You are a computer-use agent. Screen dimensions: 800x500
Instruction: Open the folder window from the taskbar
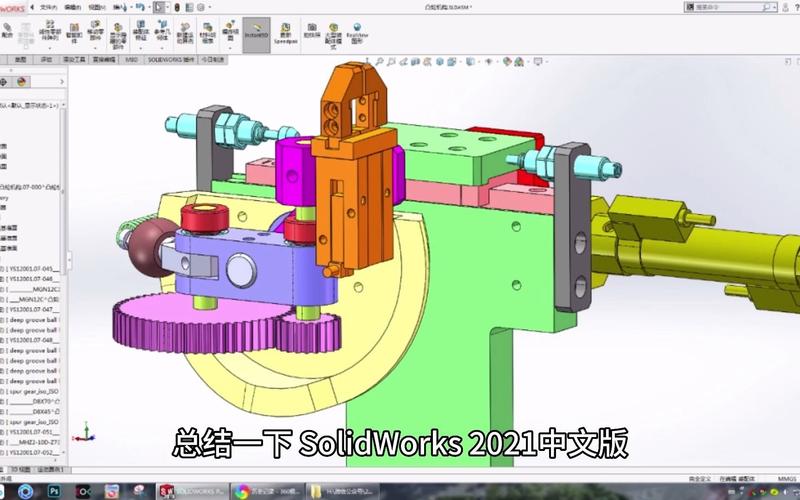(343, 491)
